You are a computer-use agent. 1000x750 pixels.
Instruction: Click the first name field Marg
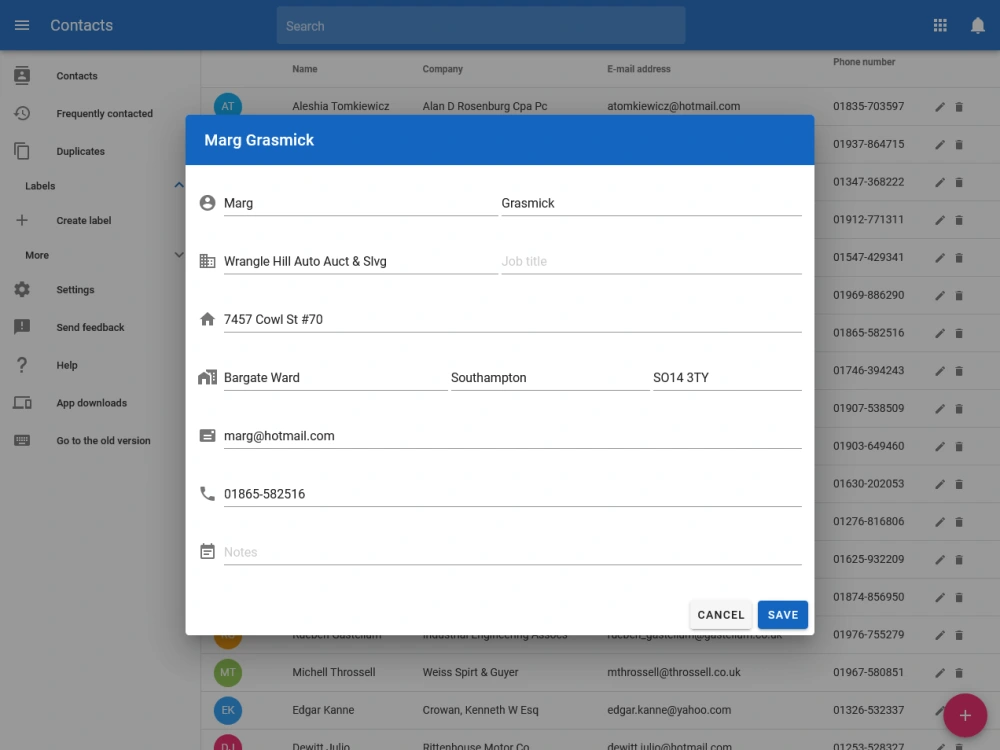point(360,203)
